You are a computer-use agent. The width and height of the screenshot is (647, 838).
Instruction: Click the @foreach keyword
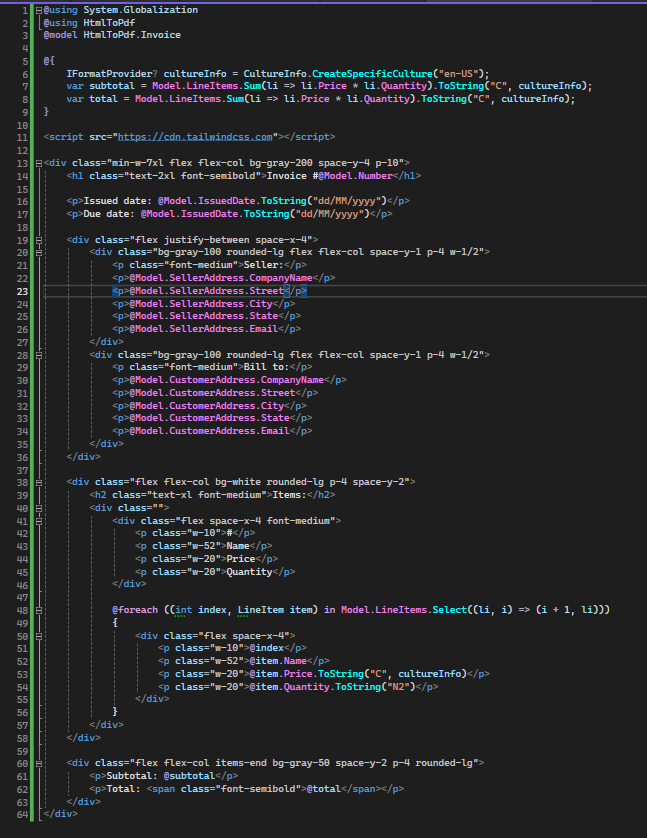click(135, 610)
